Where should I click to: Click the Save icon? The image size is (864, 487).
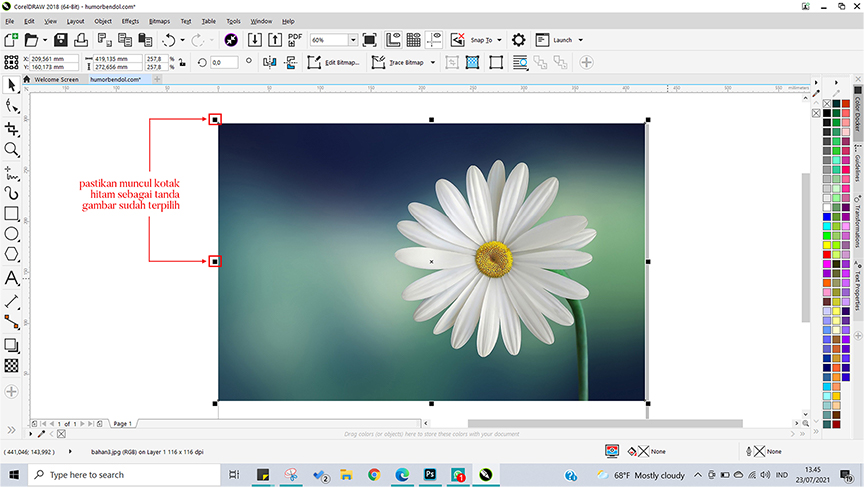(x=61, y=40)
